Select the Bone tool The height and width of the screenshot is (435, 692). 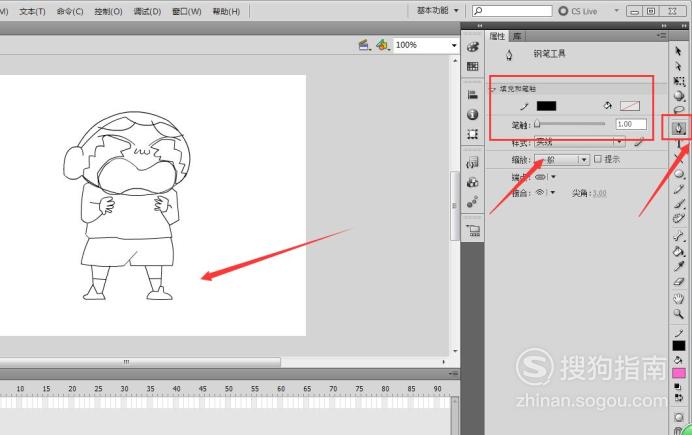(x=679, y=236)
